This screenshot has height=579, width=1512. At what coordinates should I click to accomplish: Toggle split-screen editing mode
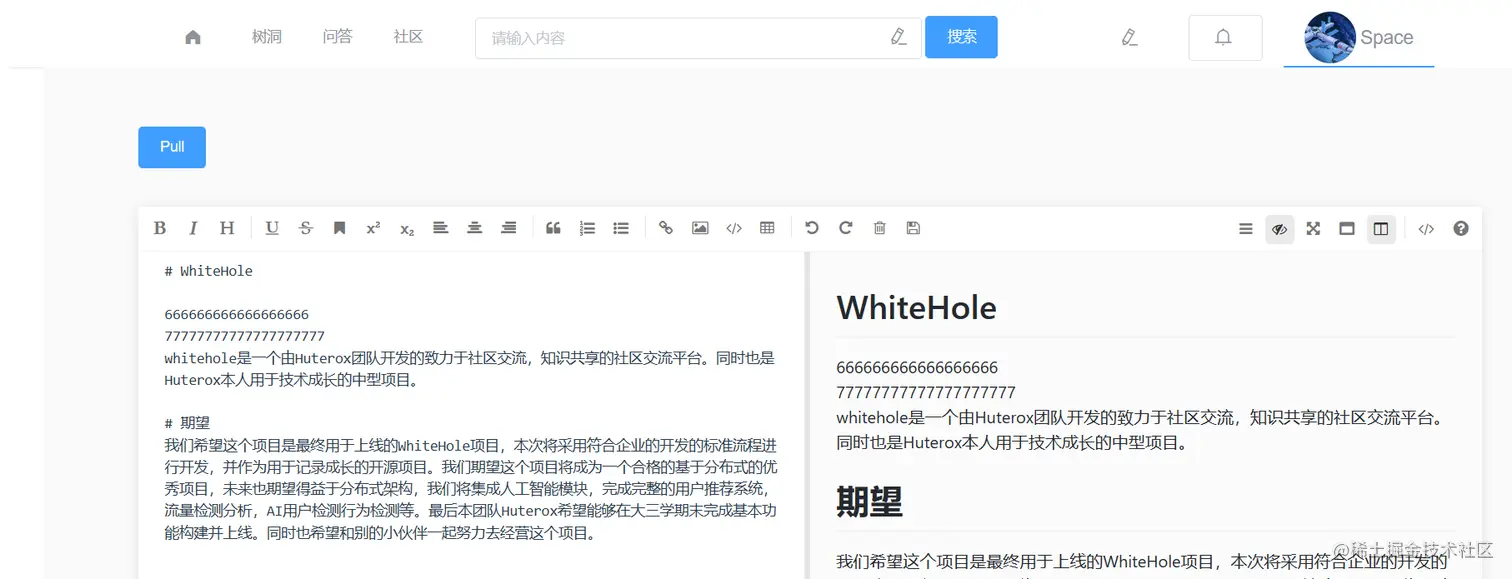(1381, 228)
